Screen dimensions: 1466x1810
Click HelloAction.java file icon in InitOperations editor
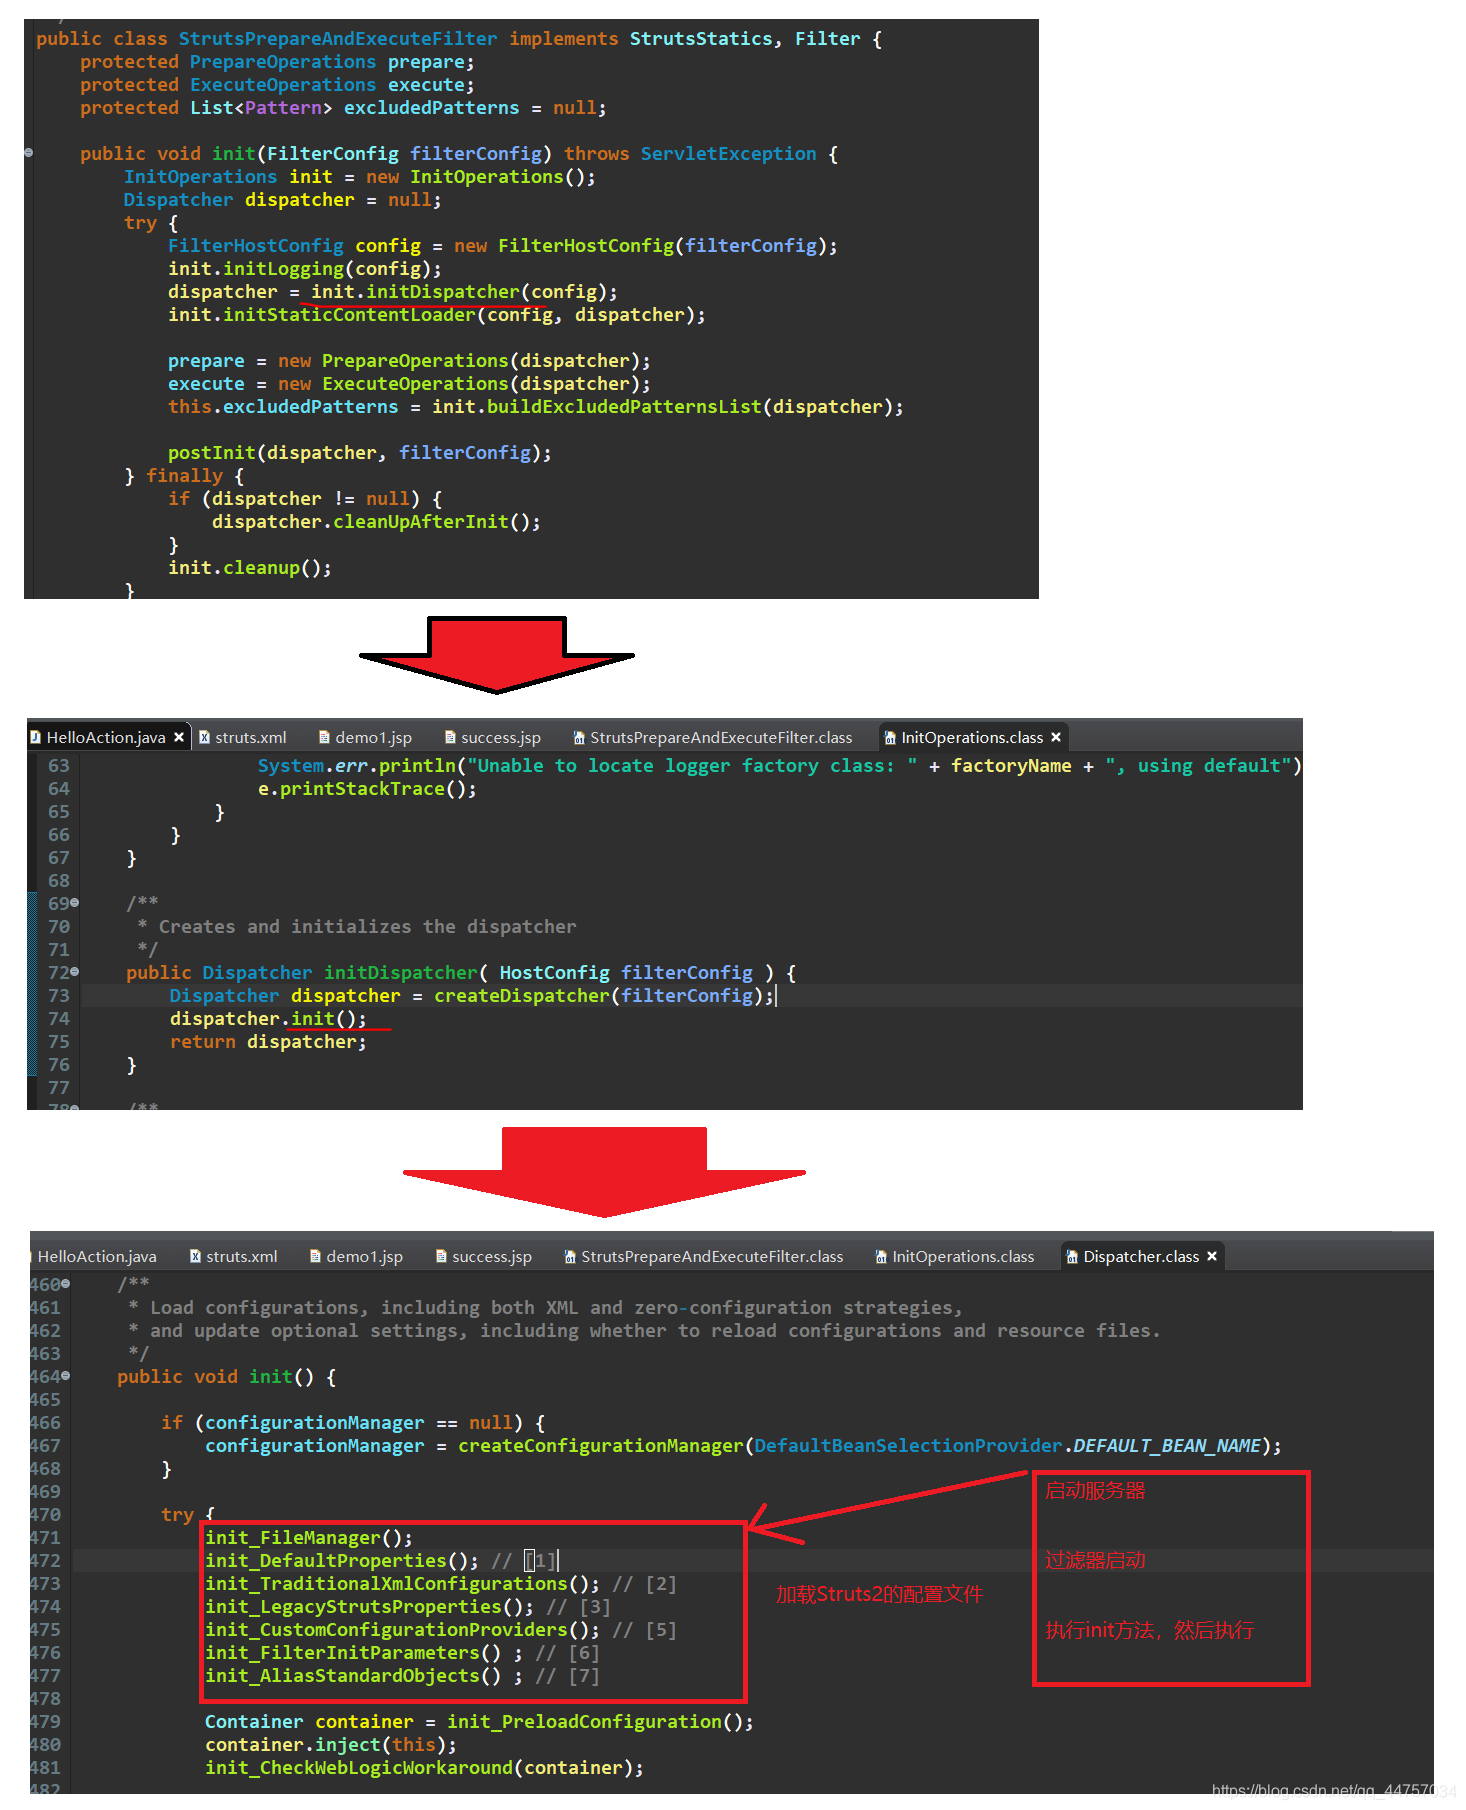click(36, 737)
